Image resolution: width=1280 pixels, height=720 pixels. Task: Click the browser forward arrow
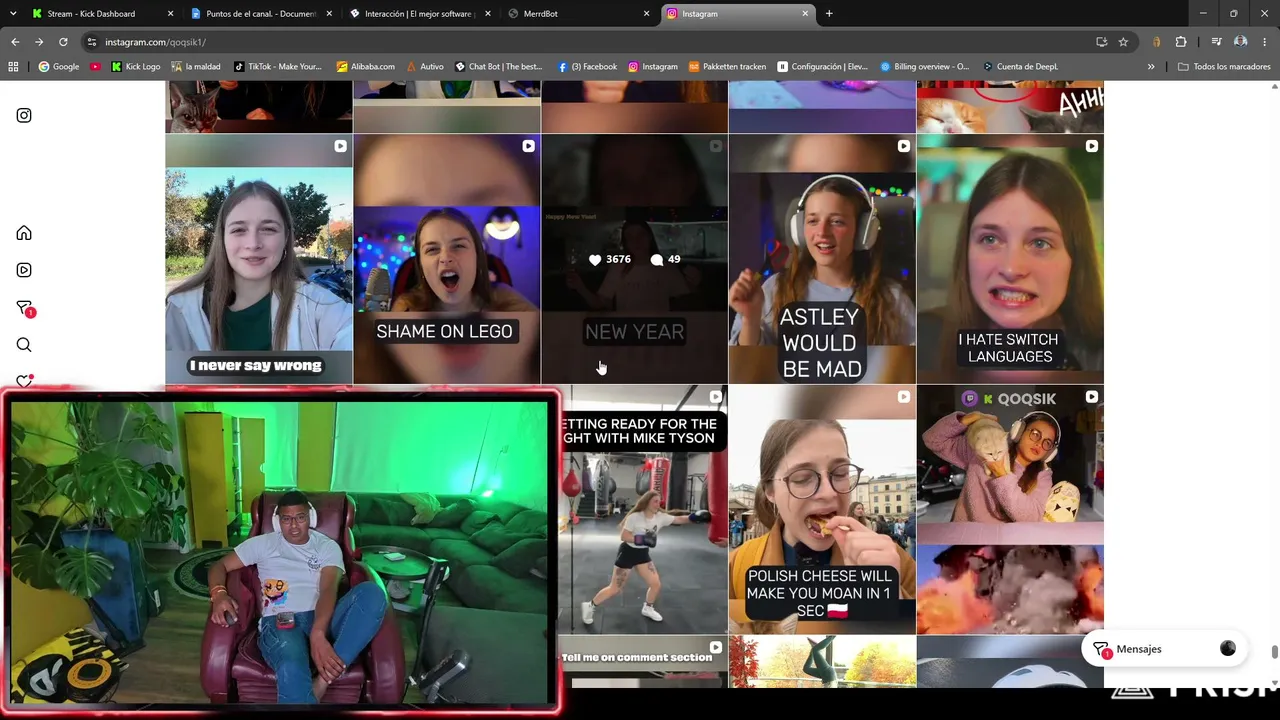pyautogui.click(x=39, y=42)
